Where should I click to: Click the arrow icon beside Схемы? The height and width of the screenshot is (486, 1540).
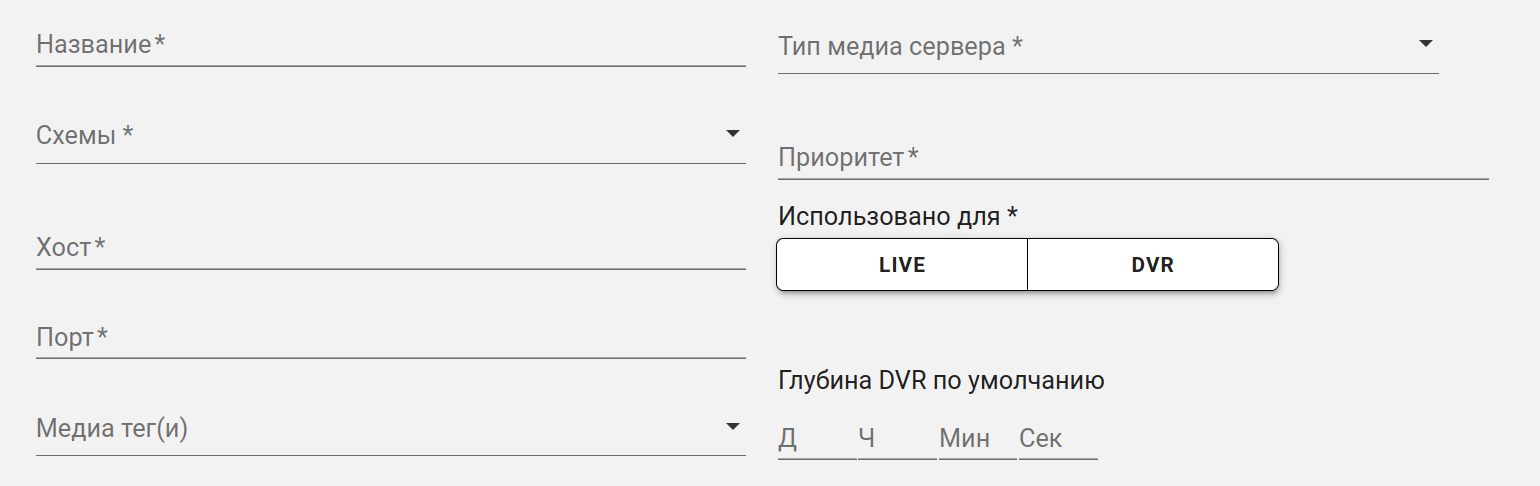pos(732,133)
